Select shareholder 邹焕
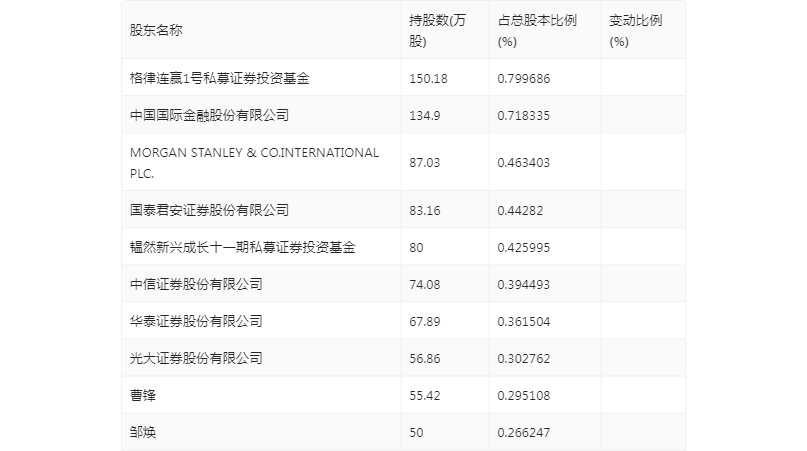 [143, 432]
